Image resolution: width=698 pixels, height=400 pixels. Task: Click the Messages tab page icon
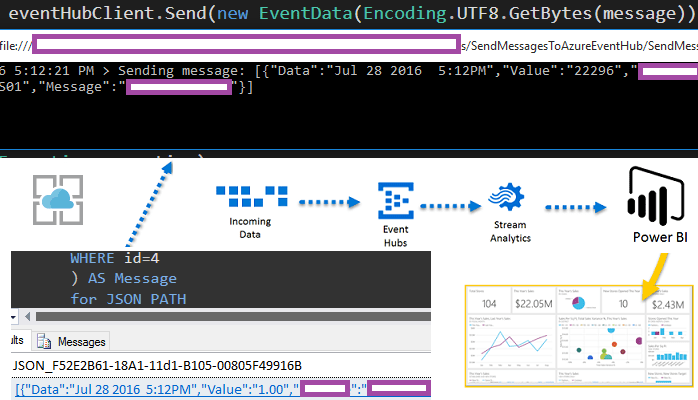coord(44,342)
